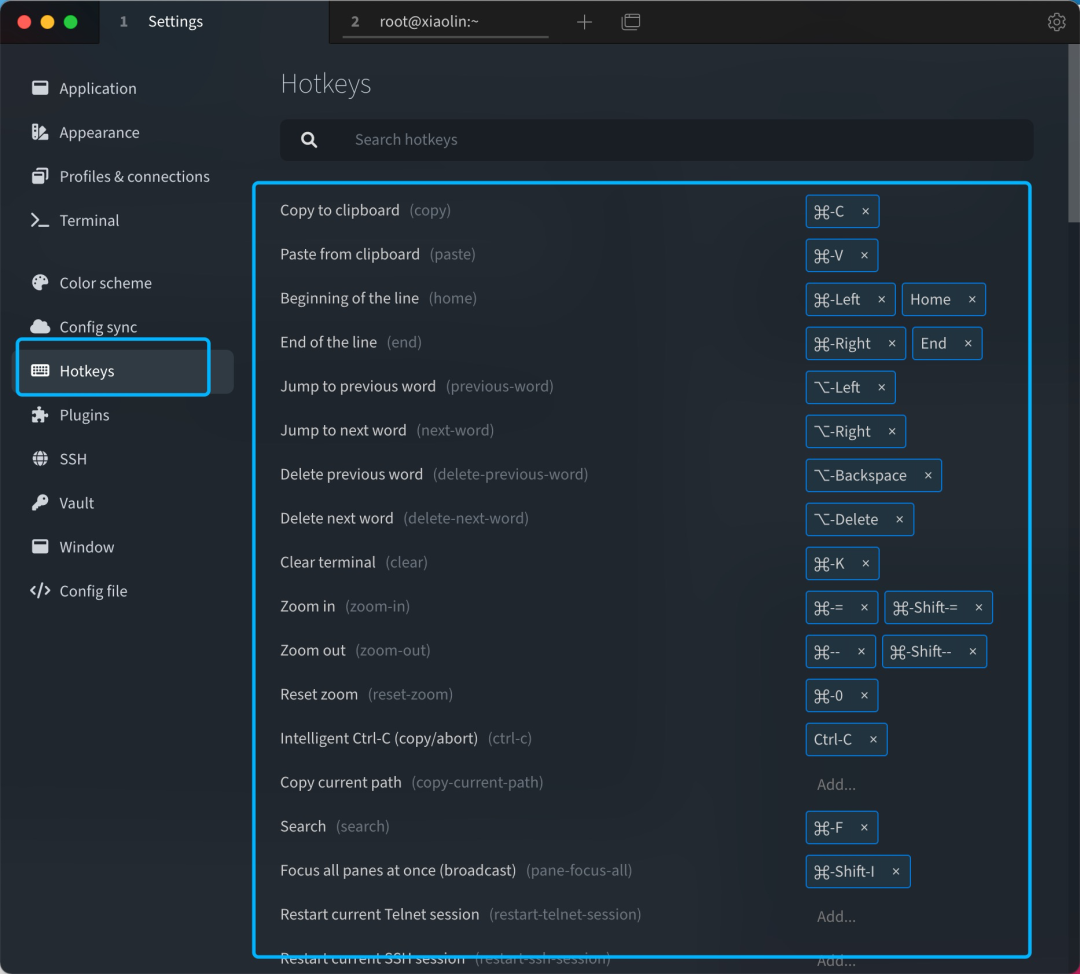Select Color scheme in the sidebar
Viewport: 1080px width, 974px height.
coord(125,283)
